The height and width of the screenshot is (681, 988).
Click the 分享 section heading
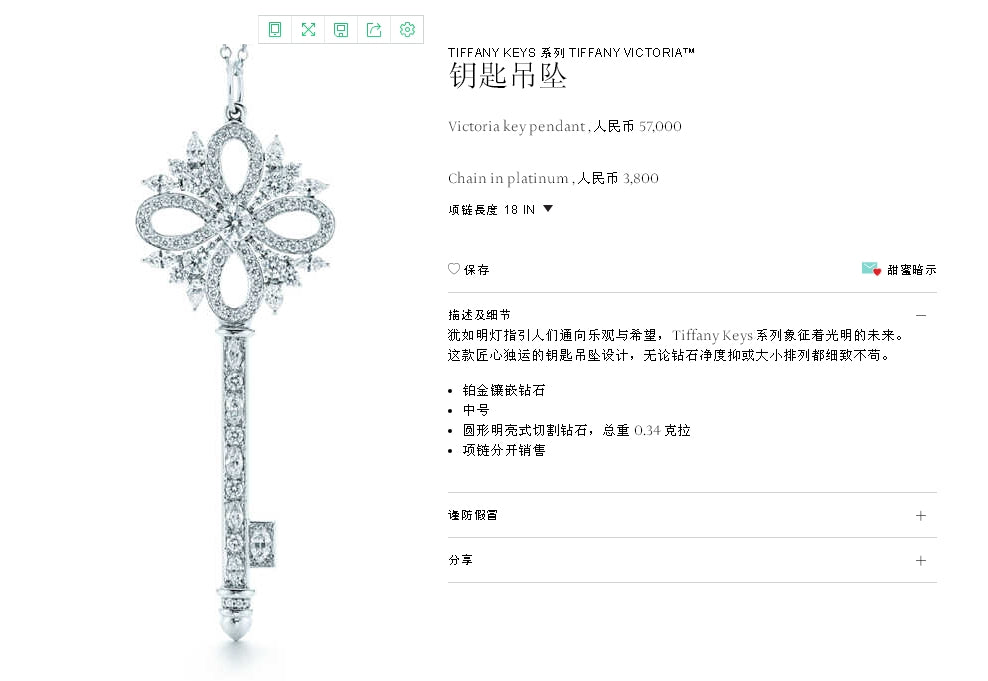[x=460, y=560]
